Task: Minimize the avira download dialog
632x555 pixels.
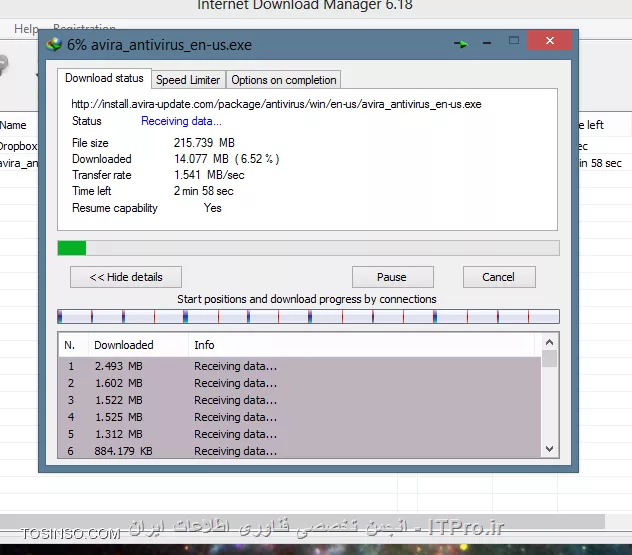Action: 487,43
